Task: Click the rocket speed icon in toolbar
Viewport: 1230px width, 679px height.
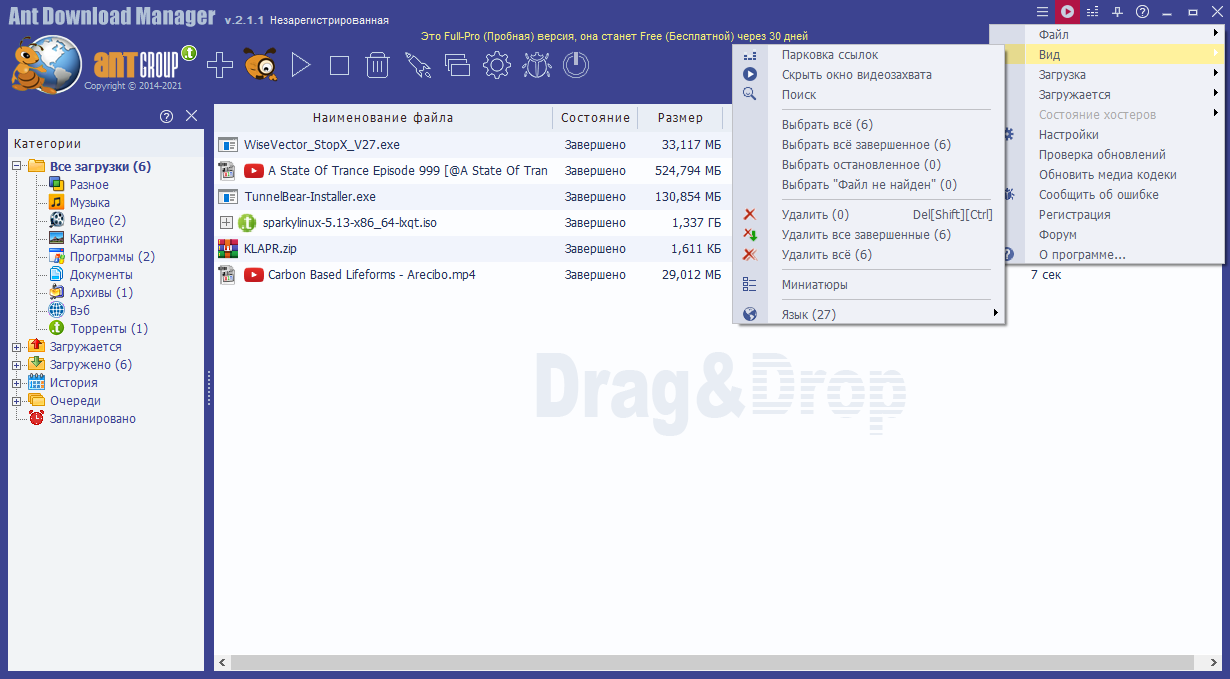Action: [x=417, y=66]
